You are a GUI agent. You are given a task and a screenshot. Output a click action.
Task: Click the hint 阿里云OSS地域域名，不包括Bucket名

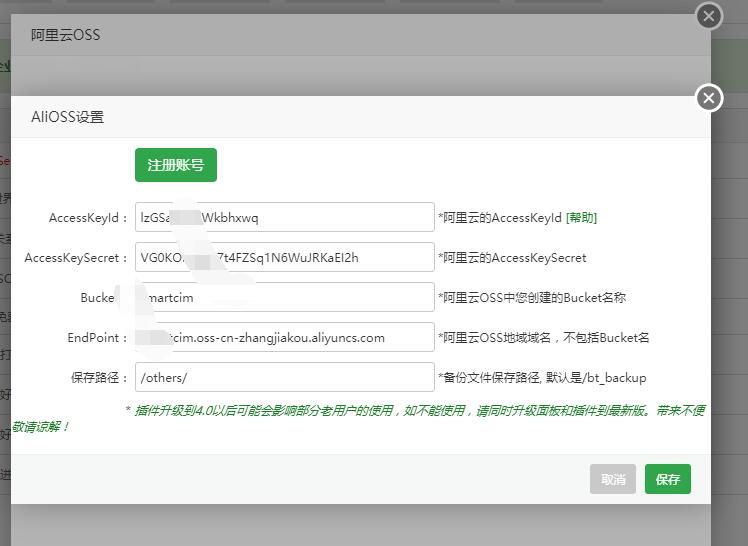click(544, 338)
